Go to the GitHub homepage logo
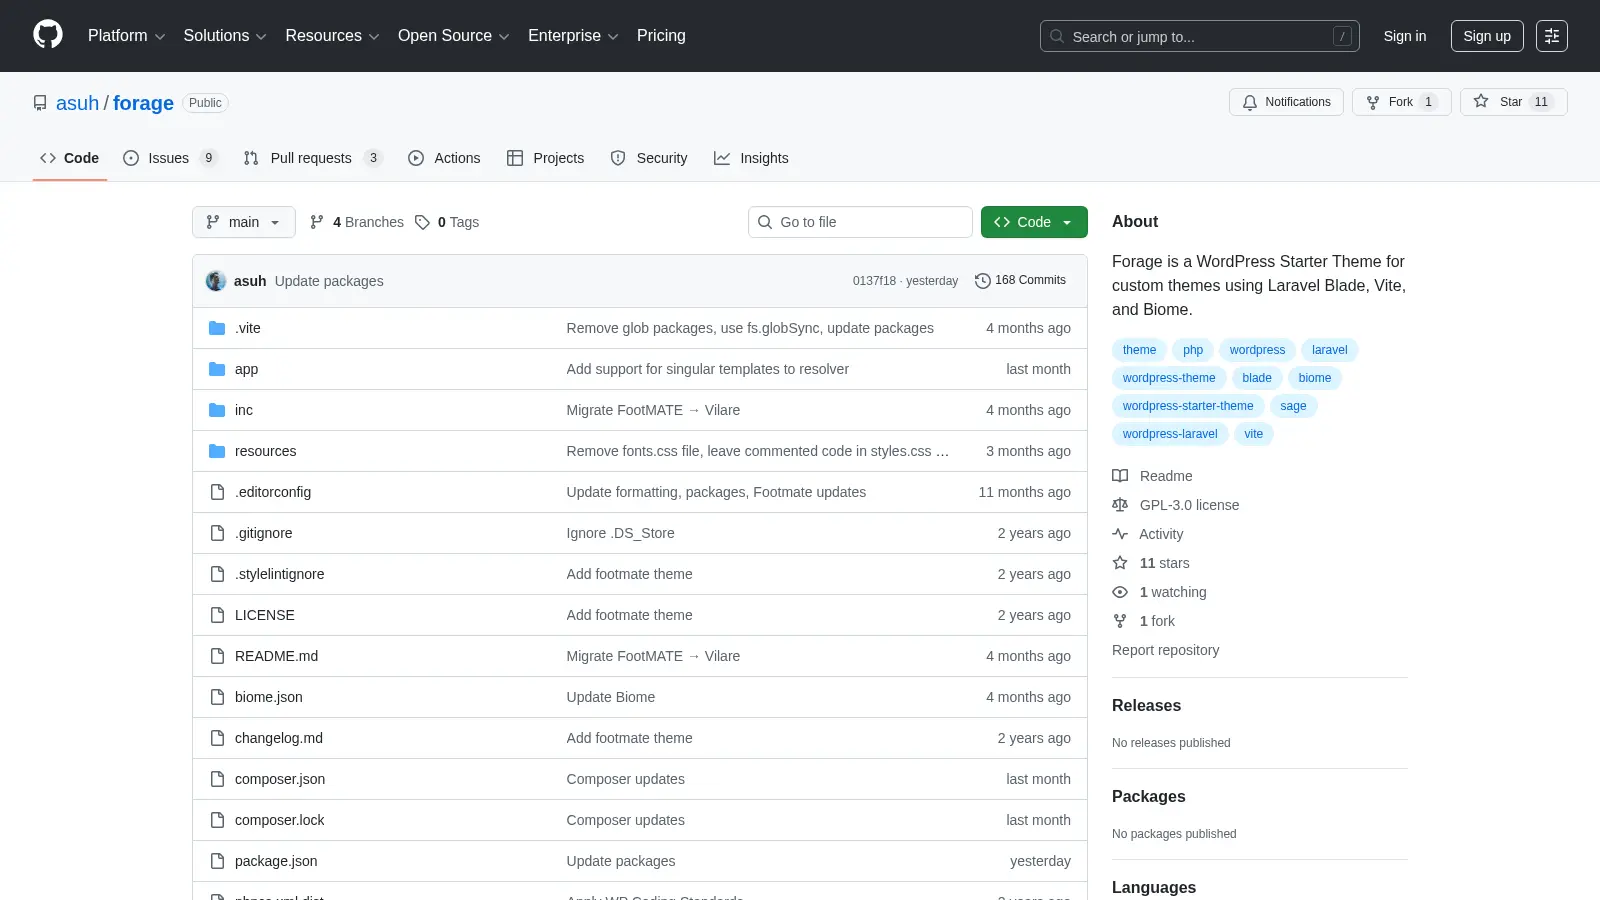Screen dimensions: 1600x900 tap(48, 35)
